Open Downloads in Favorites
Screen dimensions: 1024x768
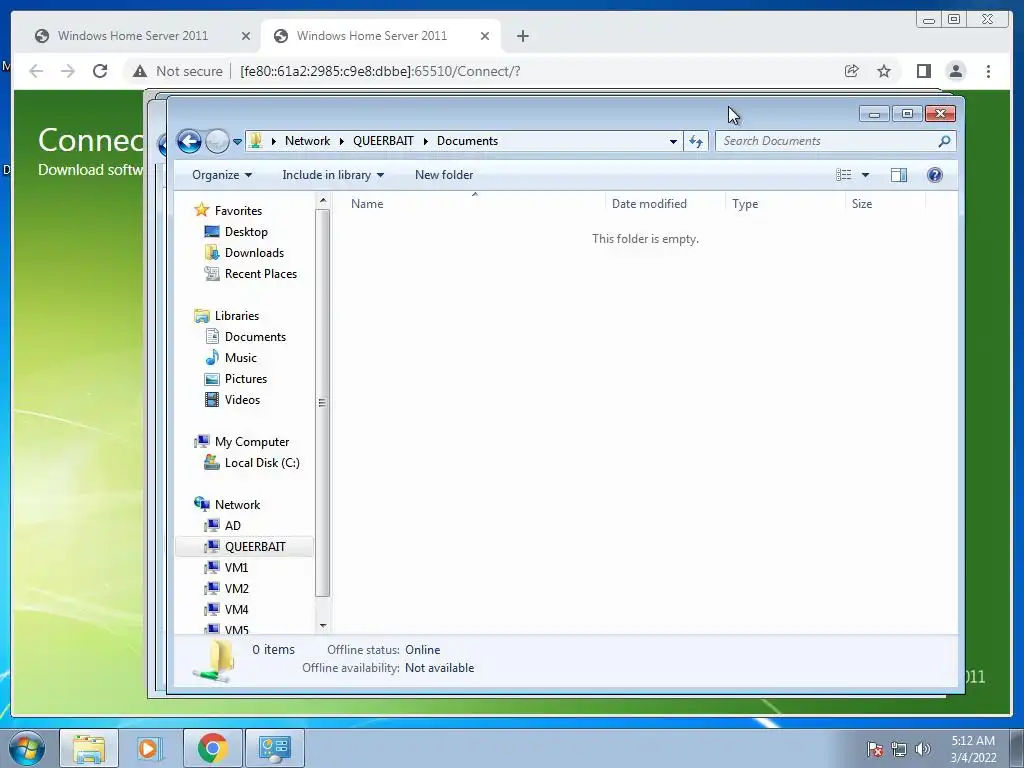(254, 253)
